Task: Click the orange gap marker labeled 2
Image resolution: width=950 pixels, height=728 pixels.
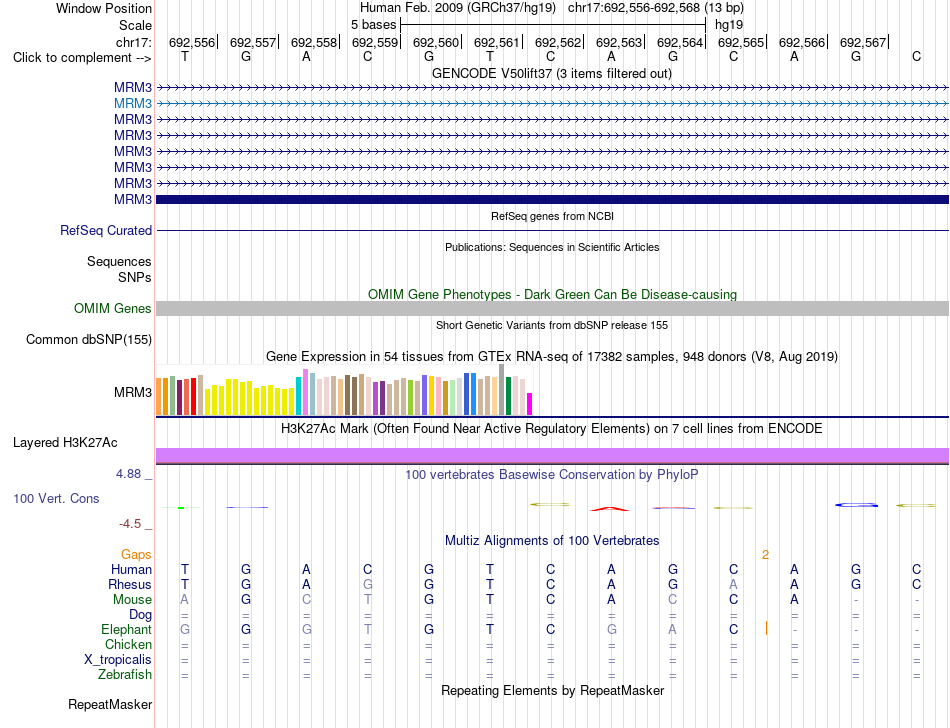Action: point(765,555)
